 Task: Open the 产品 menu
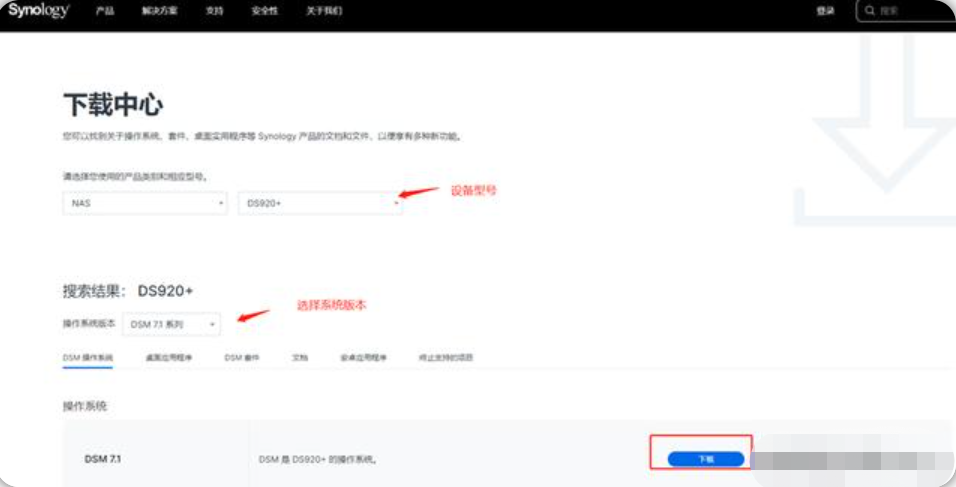click(105, 11)
